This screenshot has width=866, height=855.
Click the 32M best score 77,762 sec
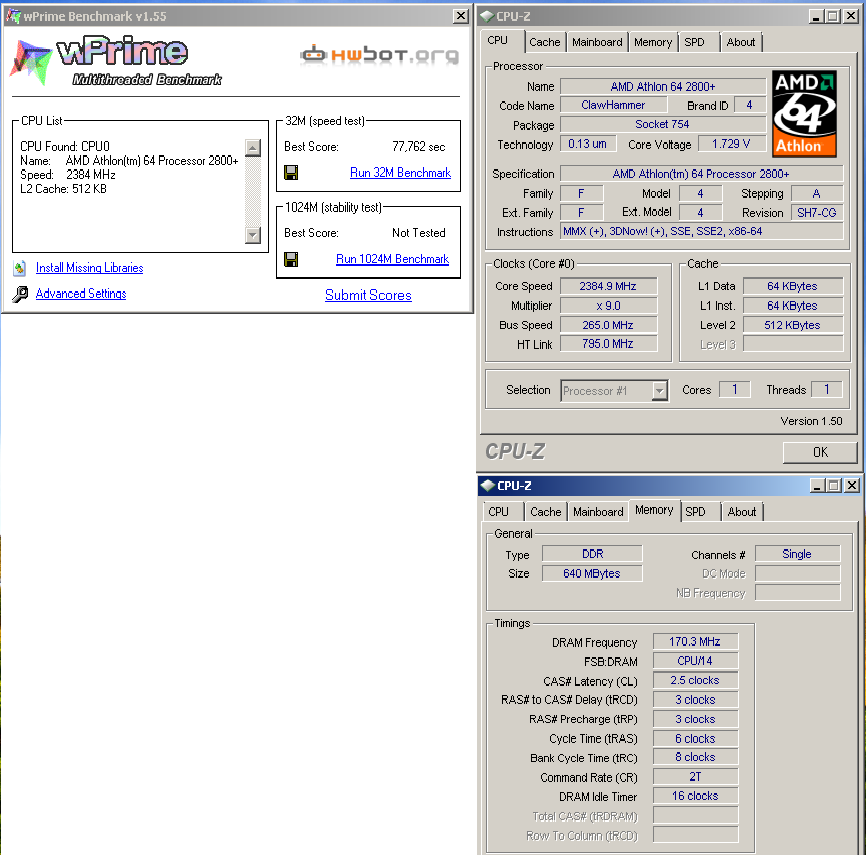pos(419,147)
